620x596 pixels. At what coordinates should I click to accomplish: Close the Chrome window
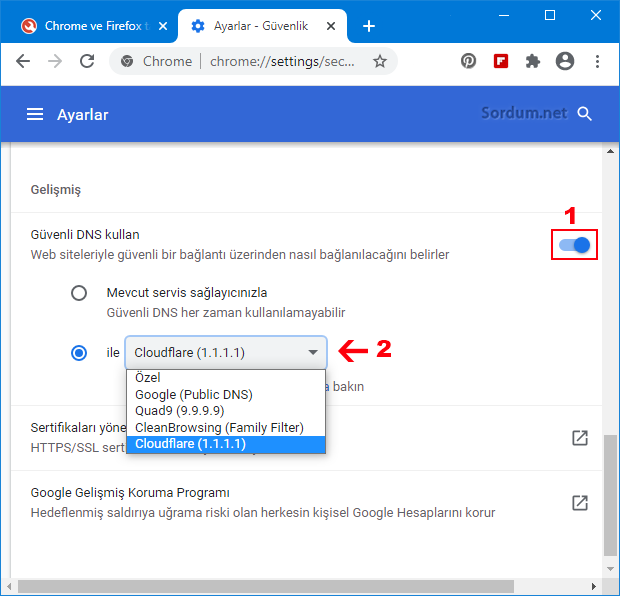[595, 15]
